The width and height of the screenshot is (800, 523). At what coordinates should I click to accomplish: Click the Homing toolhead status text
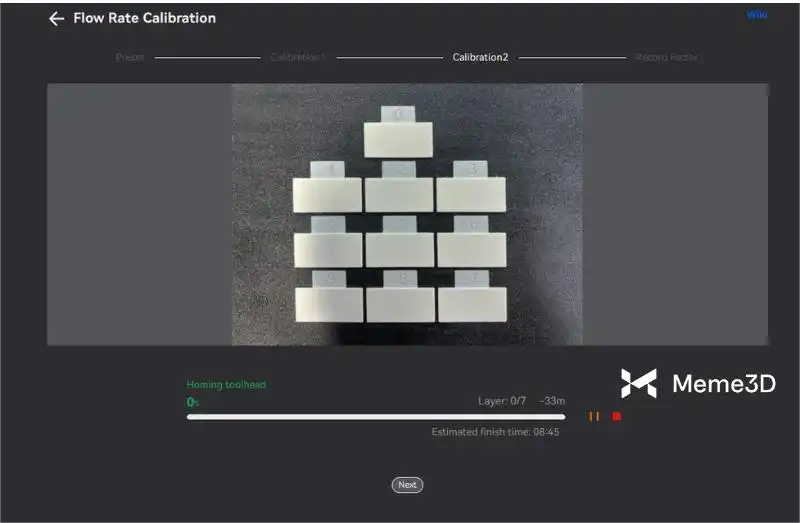(226, 385)
